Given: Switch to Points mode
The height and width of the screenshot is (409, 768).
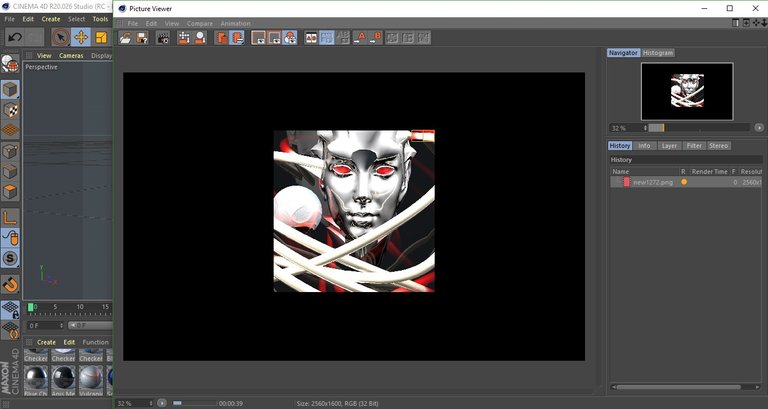Looking at the screenshot, I should tap(10, 151).
